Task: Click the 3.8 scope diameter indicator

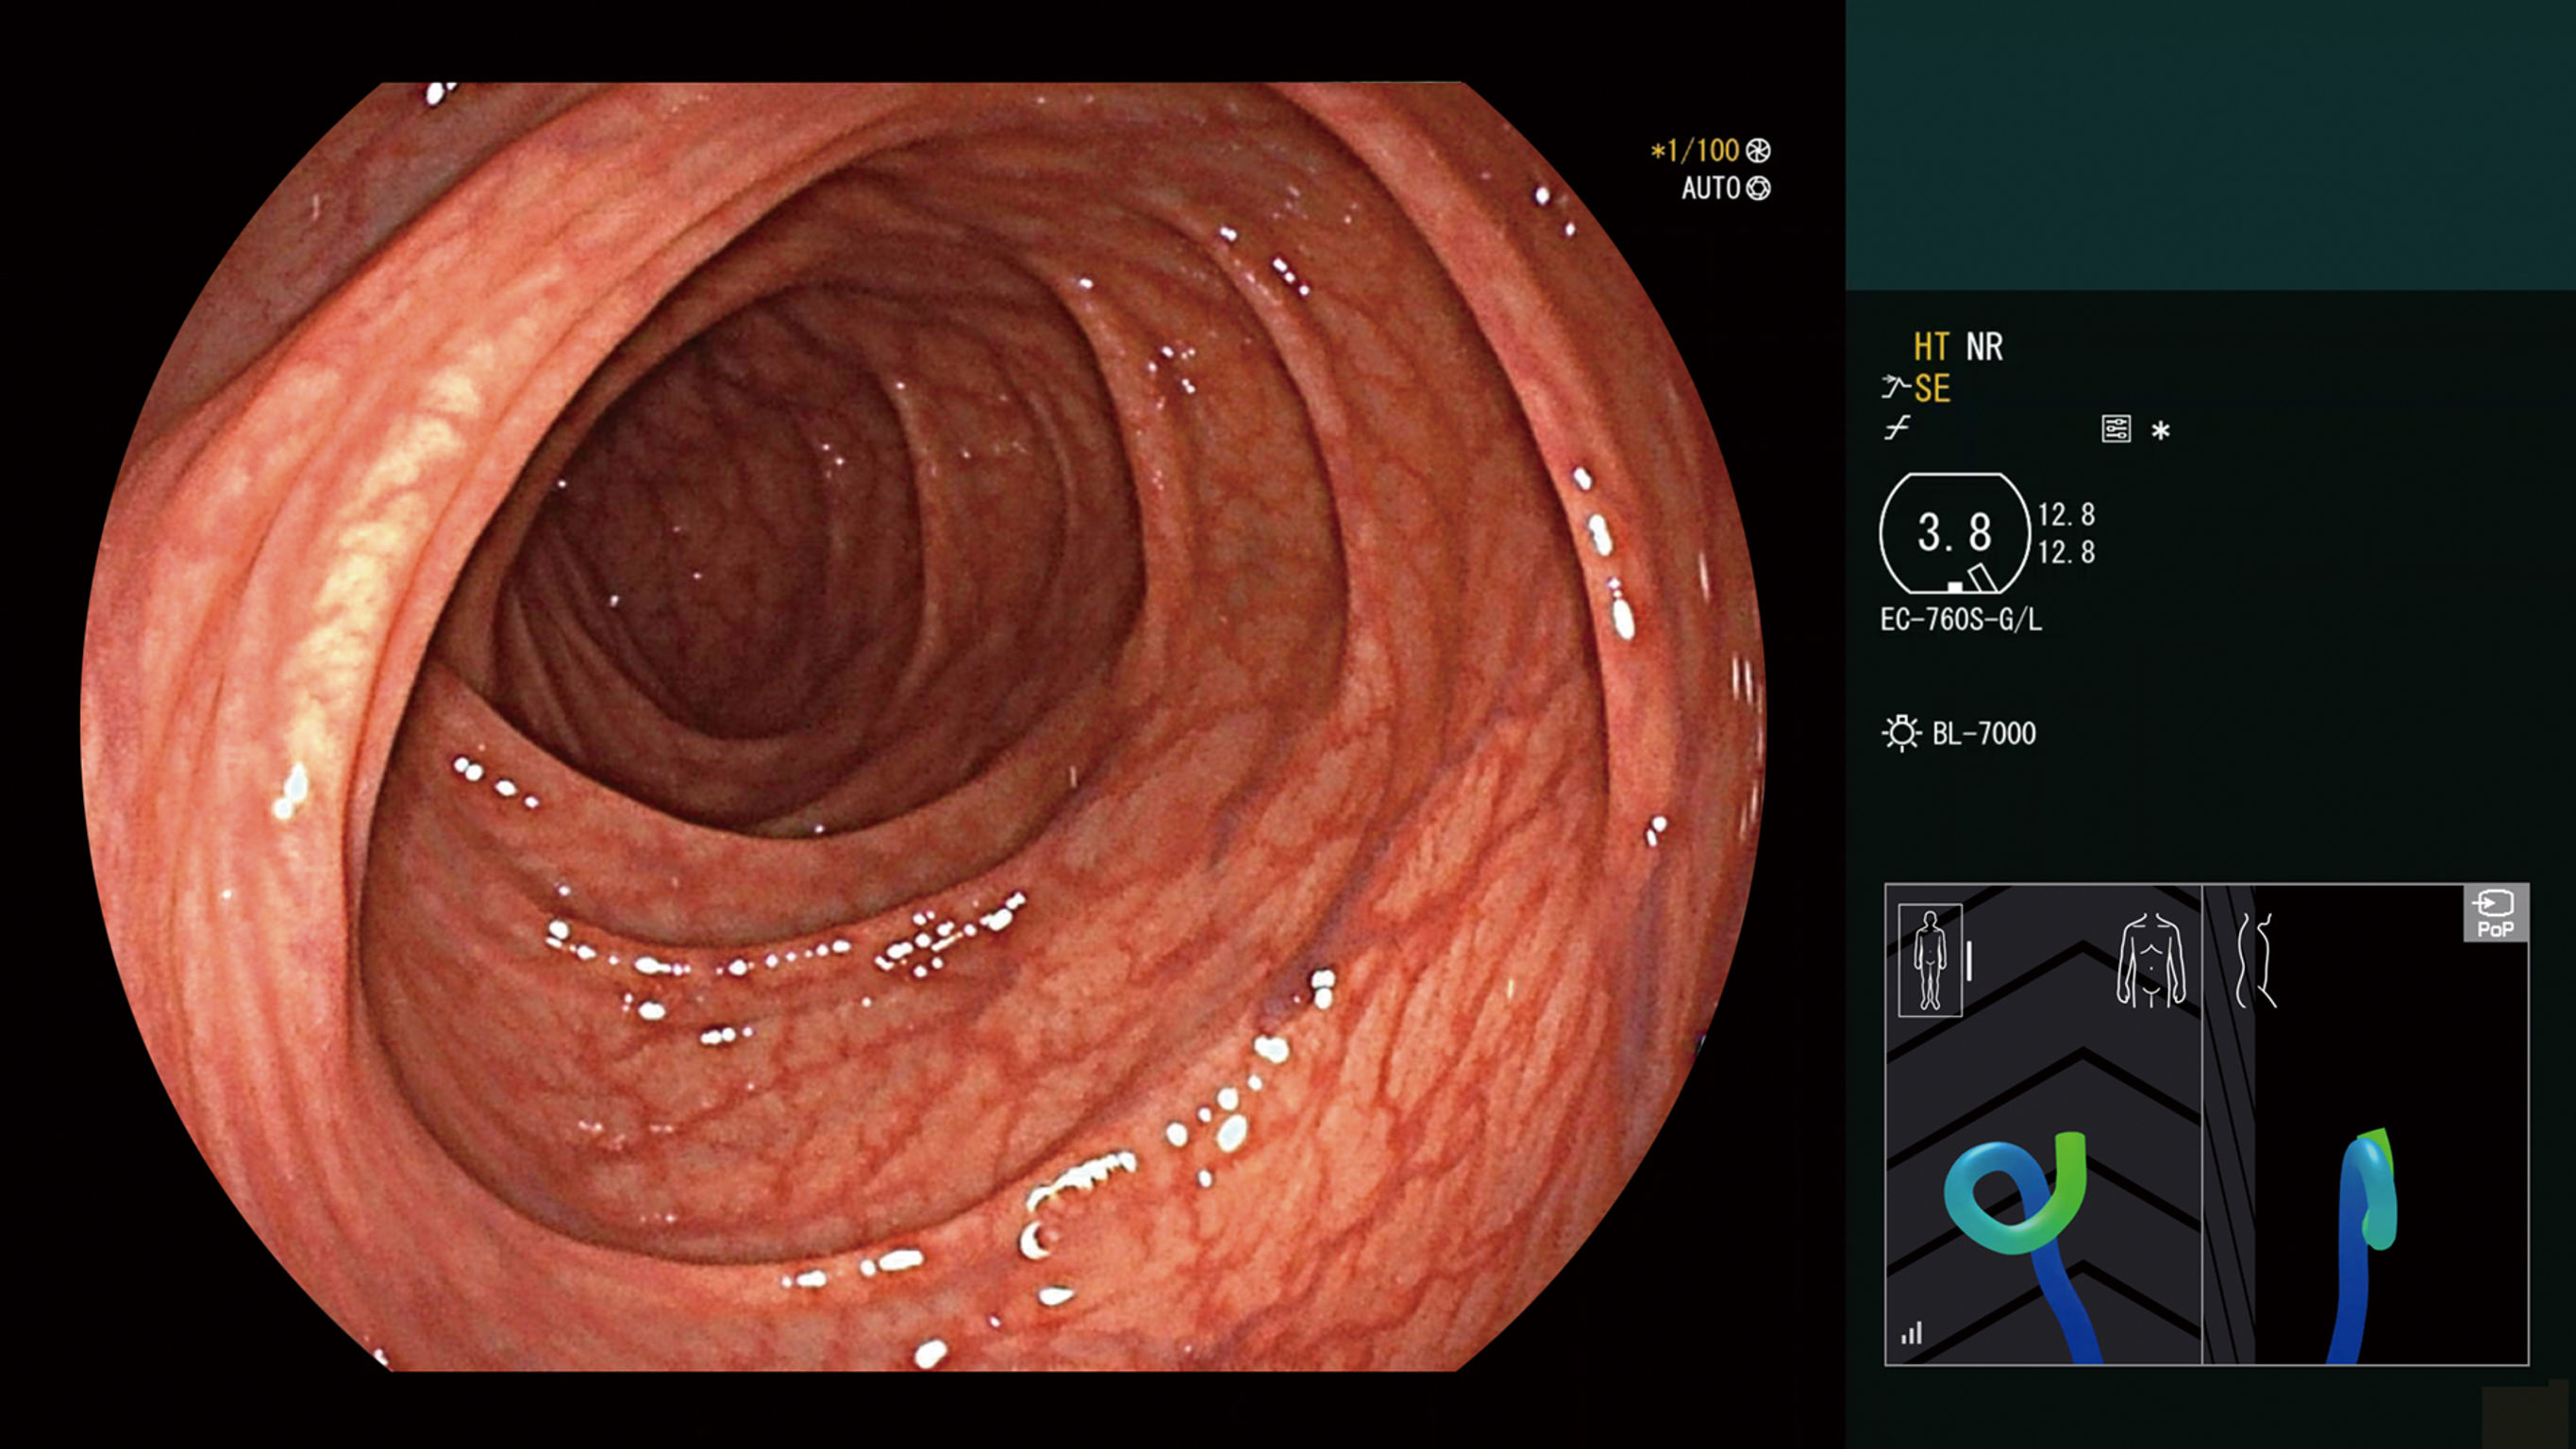Action: coord(1954,533)
